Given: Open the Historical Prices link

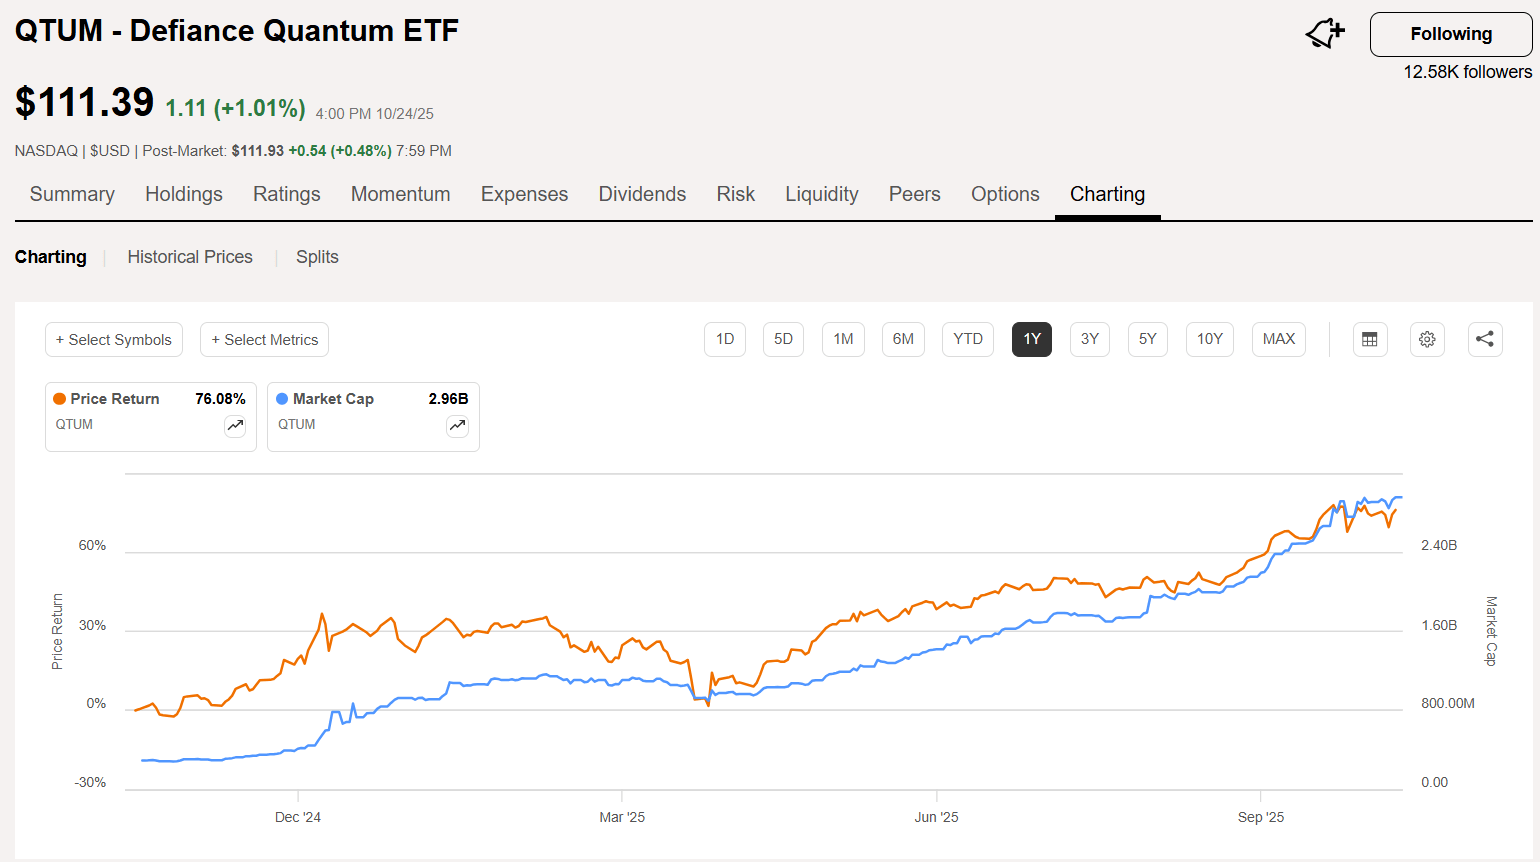Looking at the screenshot, I should (x=190, y=257).
